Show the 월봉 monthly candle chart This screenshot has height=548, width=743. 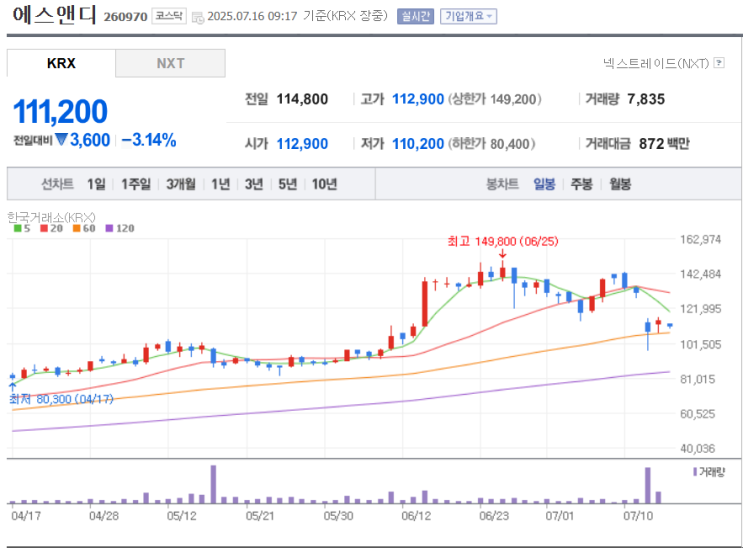pyautogui.click(x=620, y=184)
